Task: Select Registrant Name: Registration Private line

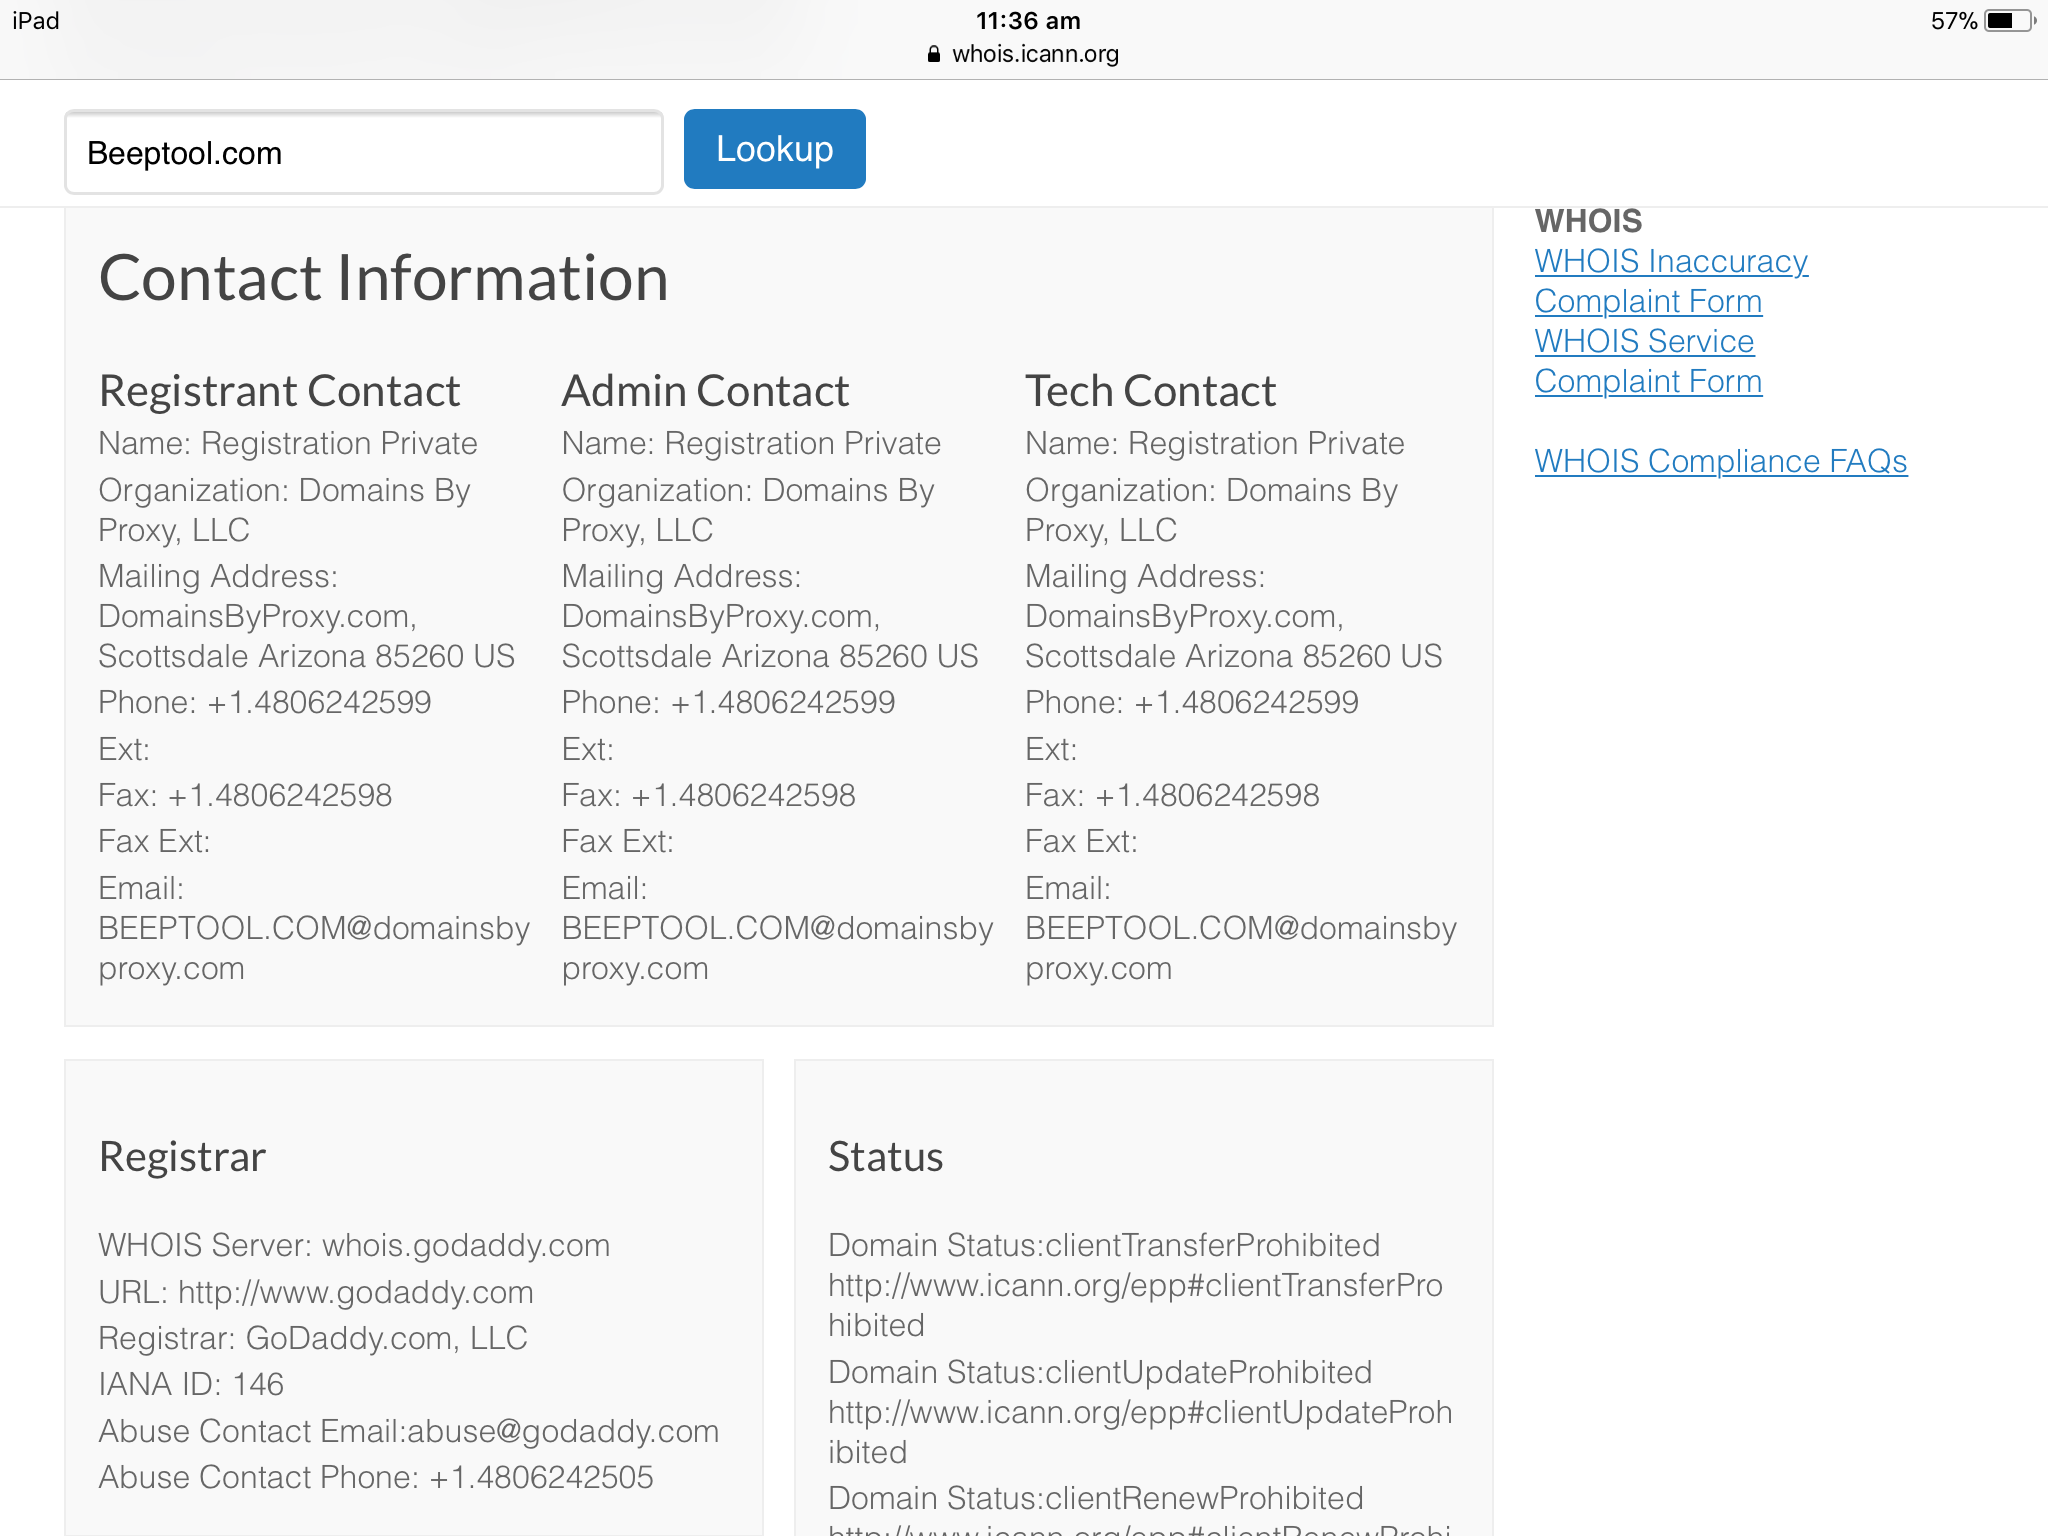Action: (x=288, y=443)
